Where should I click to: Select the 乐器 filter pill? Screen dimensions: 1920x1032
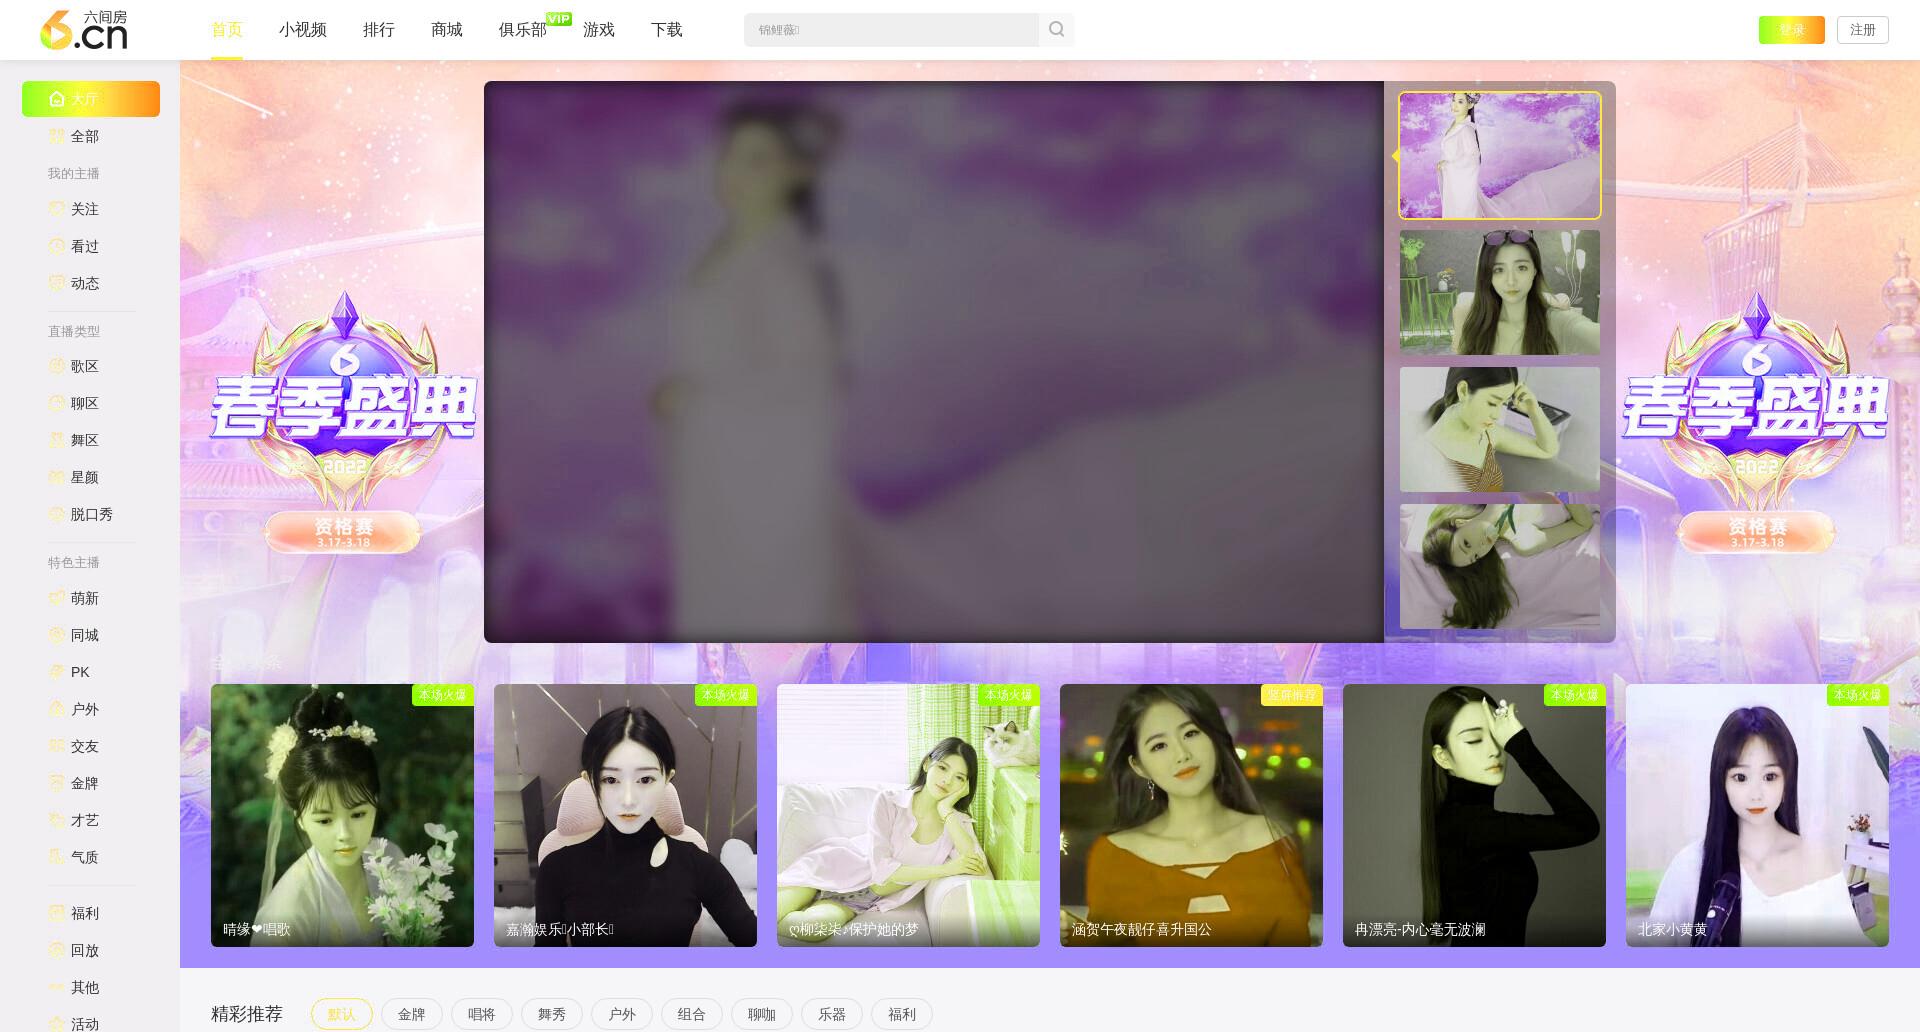[832, 1014]
